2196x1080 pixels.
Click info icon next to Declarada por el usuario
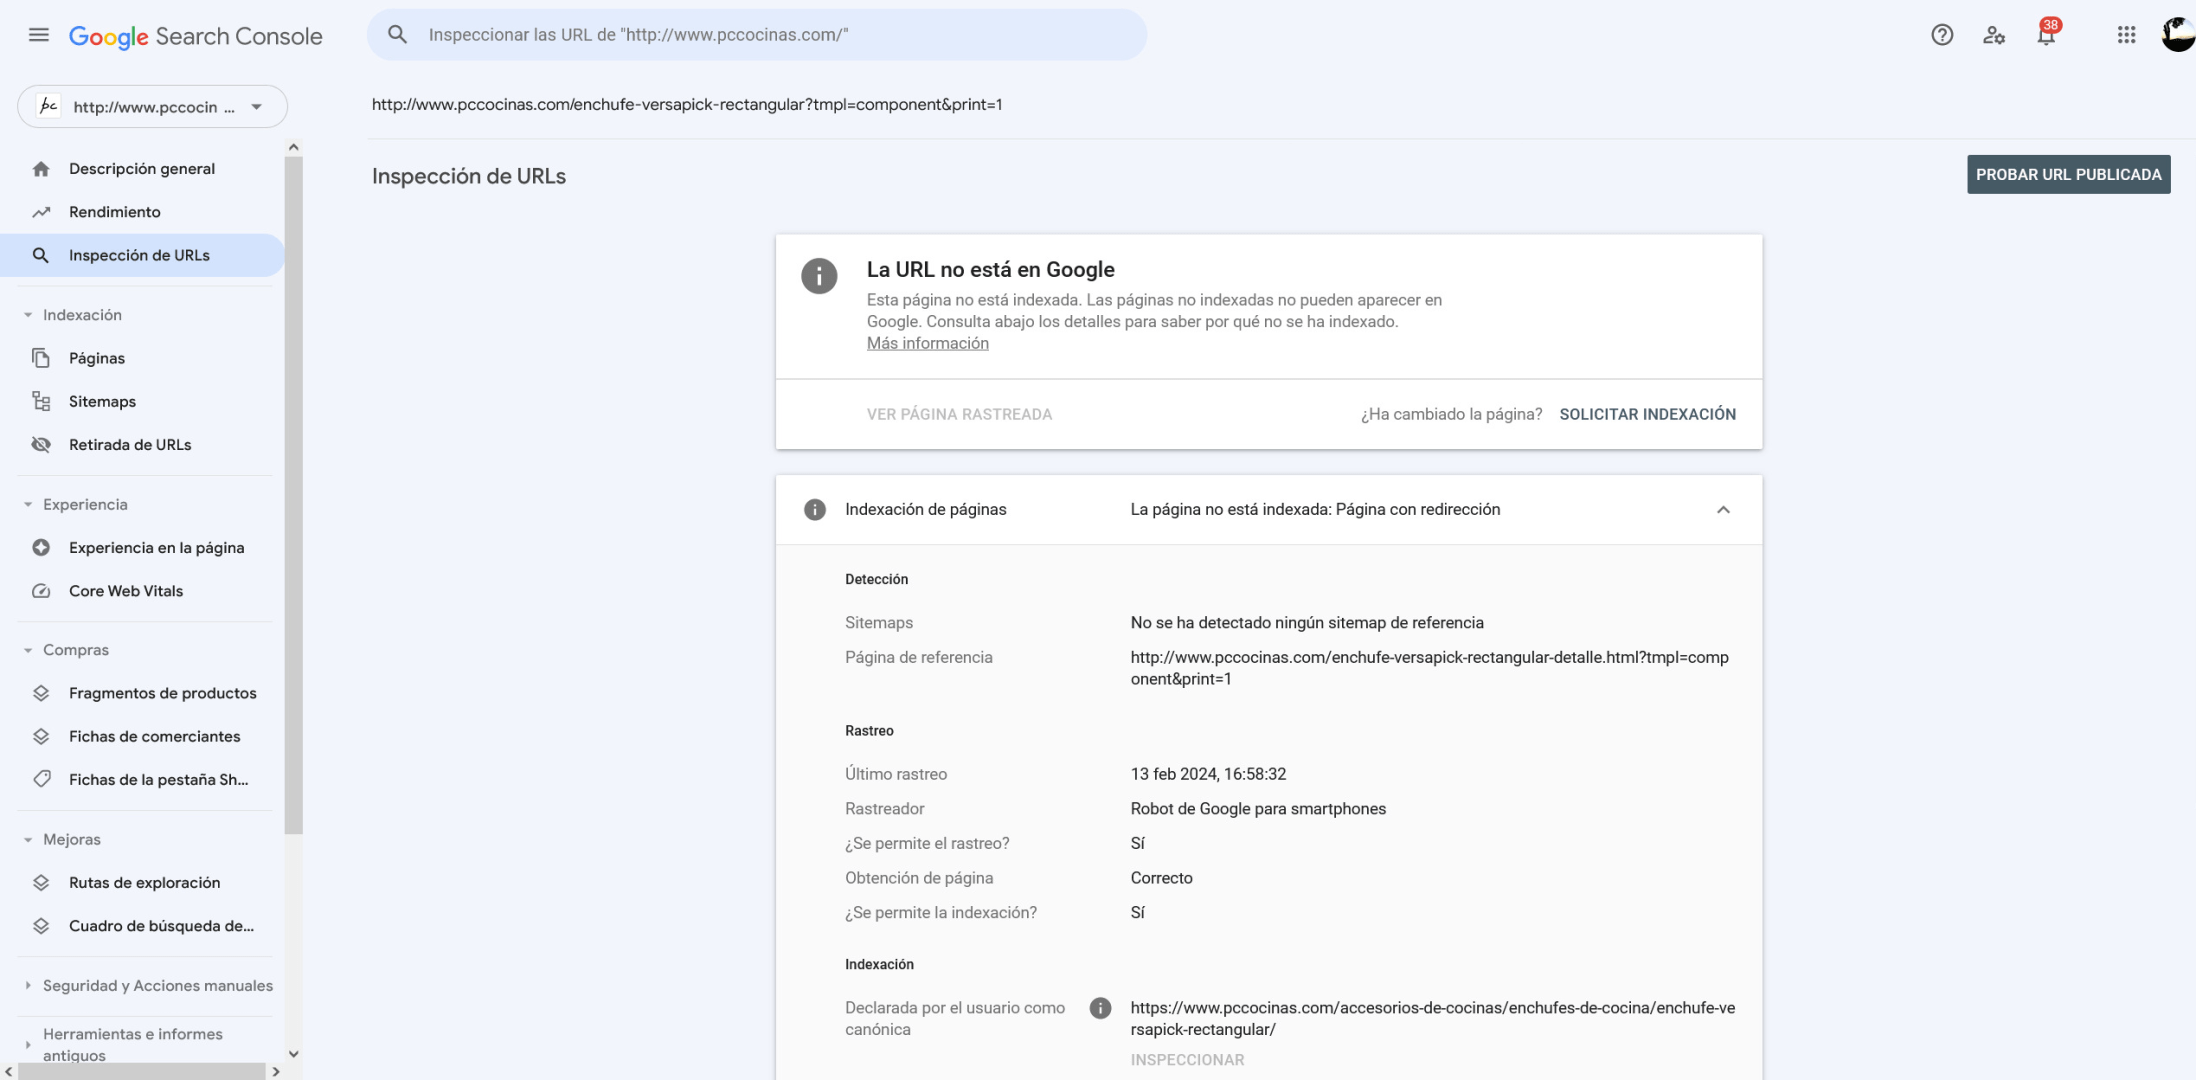(x=1100, y=1008)
